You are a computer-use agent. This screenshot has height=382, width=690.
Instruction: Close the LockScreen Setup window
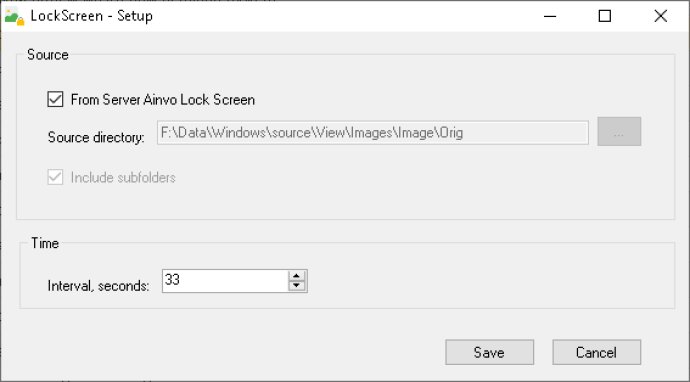point(661,16)
